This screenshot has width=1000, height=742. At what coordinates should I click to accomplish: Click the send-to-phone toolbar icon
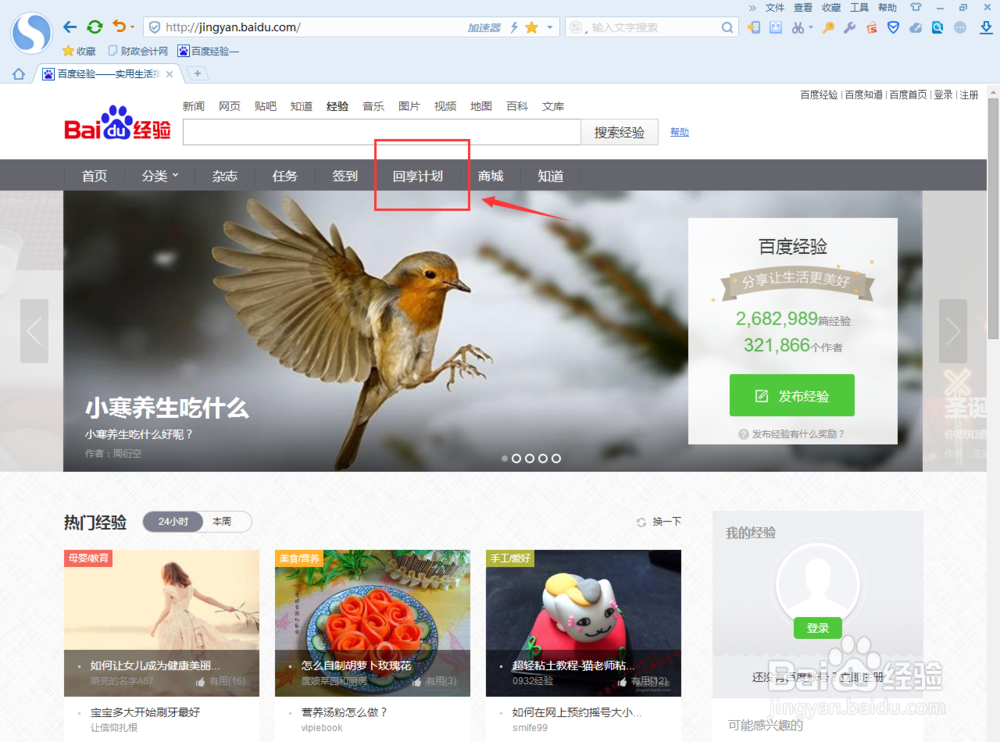point(754,27)
